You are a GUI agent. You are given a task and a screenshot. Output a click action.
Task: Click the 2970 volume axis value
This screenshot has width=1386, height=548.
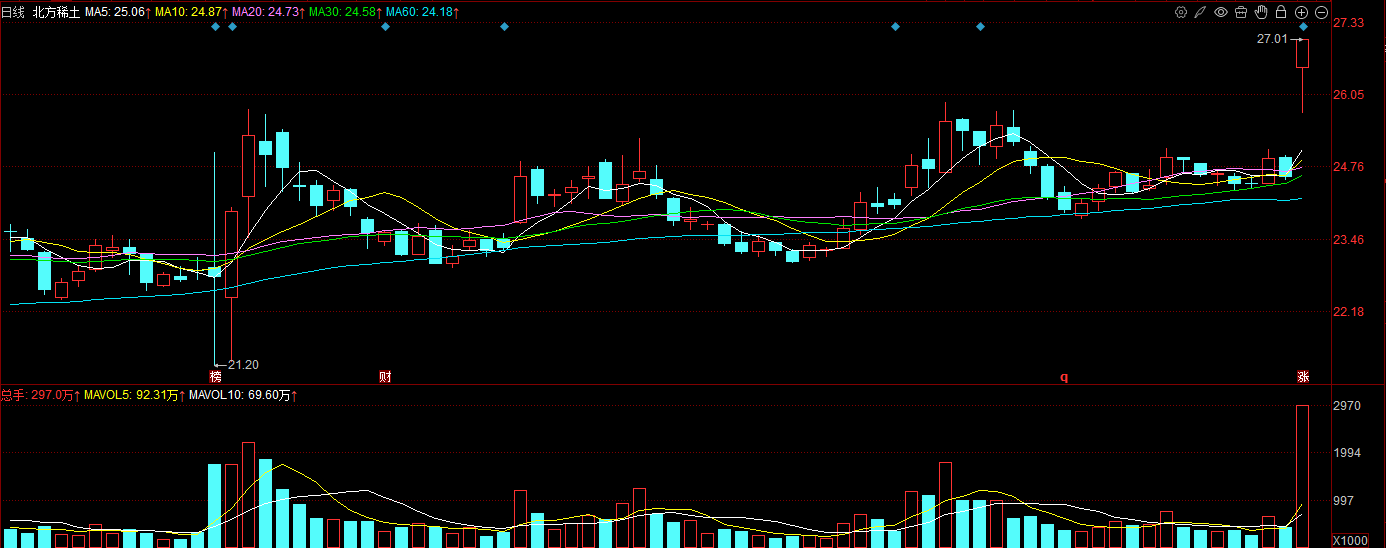pos(1347,406)
